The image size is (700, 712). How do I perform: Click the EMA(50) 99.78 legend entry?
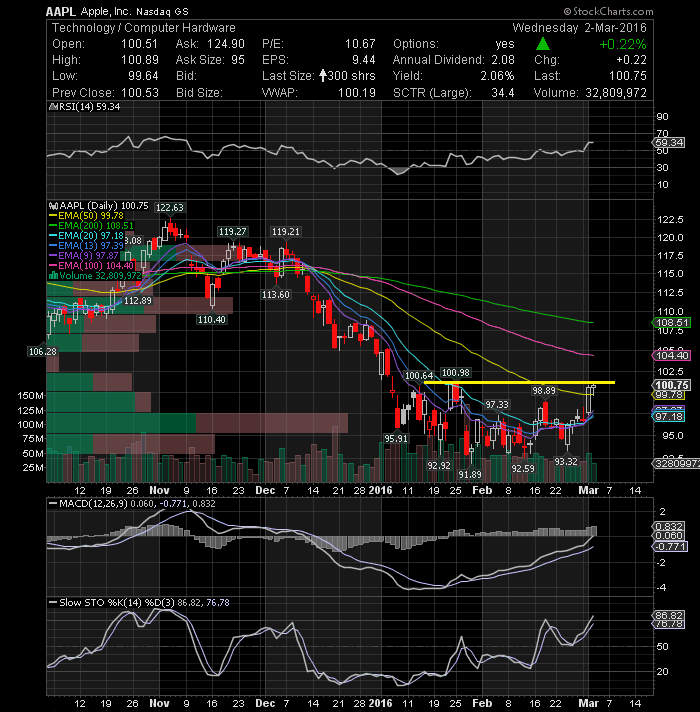pyautogui.click(x=86, y=216)
